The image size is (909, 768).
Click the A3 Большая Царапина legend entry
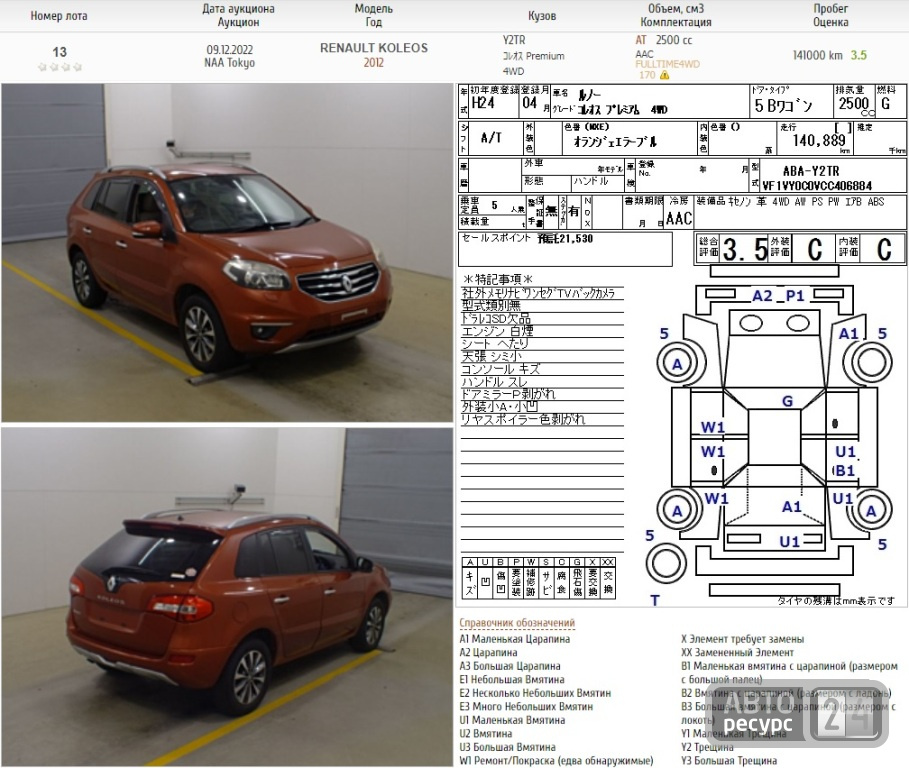point(510,666)
